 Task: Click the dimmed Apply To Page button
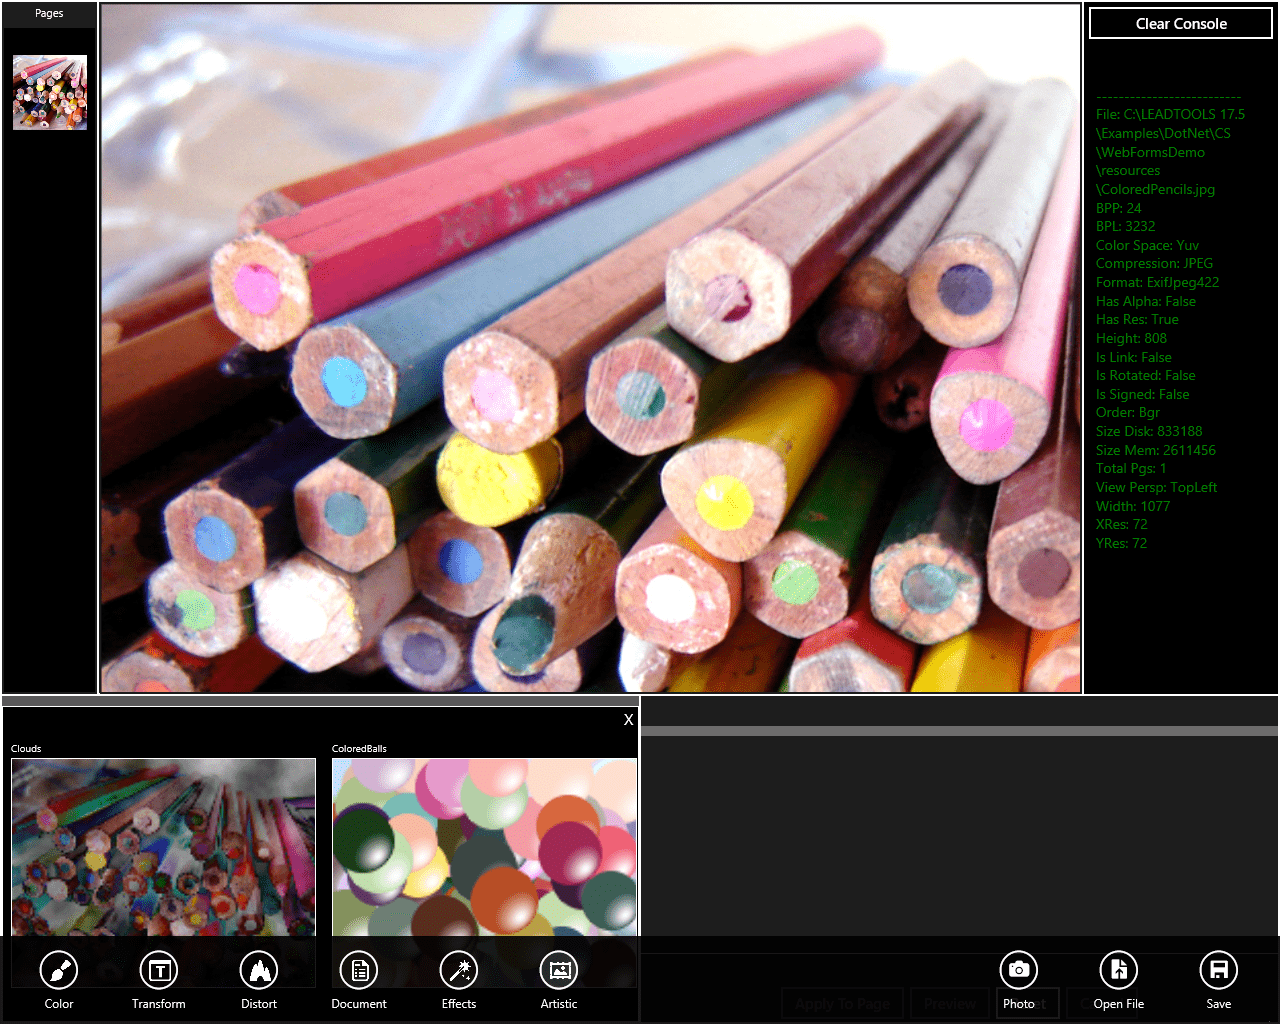(843, 1003)
